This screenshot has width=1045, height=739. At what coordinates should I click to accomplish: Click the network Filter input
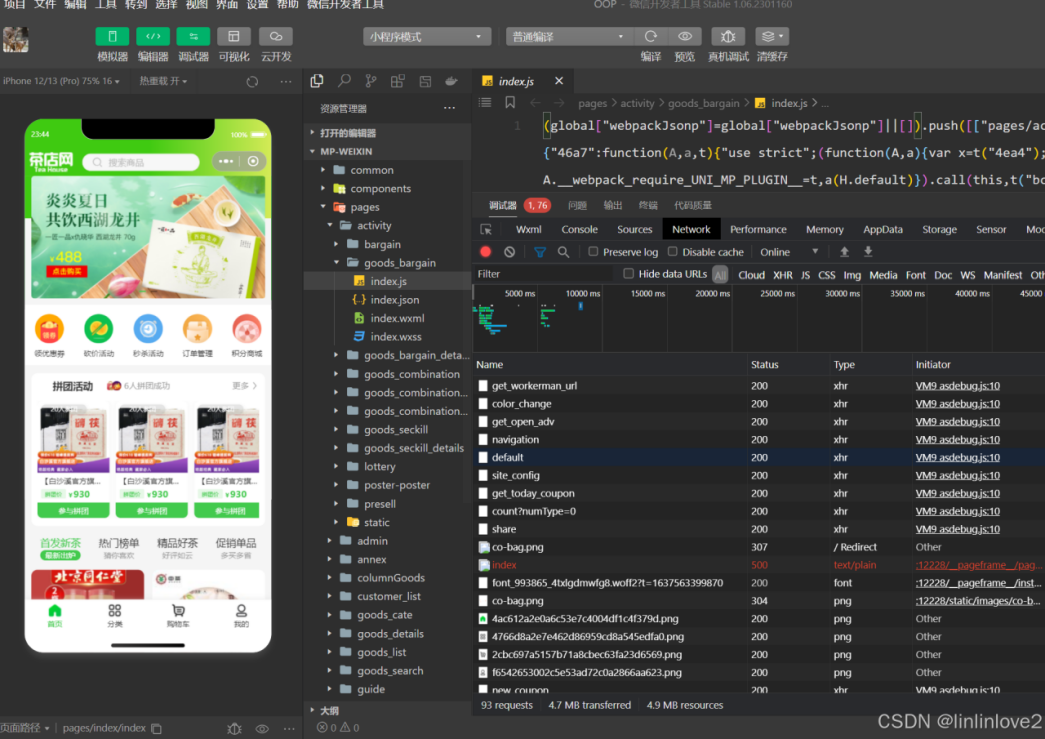[x=543, y=274]
